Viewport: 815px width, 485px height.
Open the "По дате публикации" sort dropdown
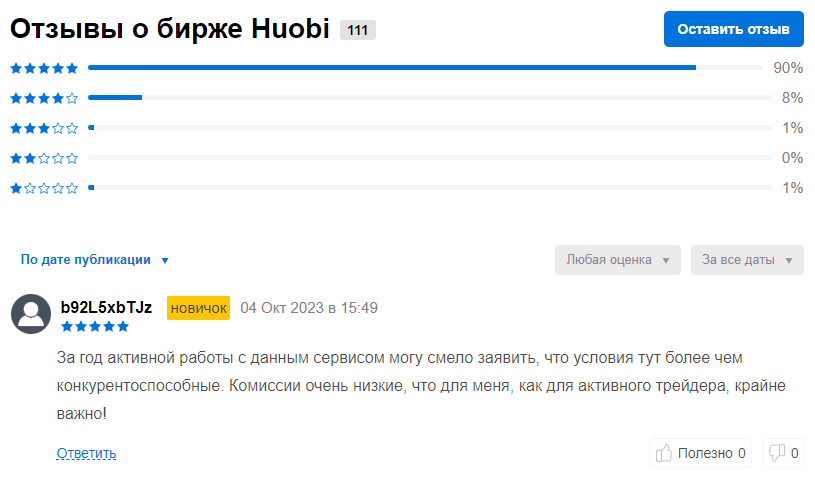95,260
